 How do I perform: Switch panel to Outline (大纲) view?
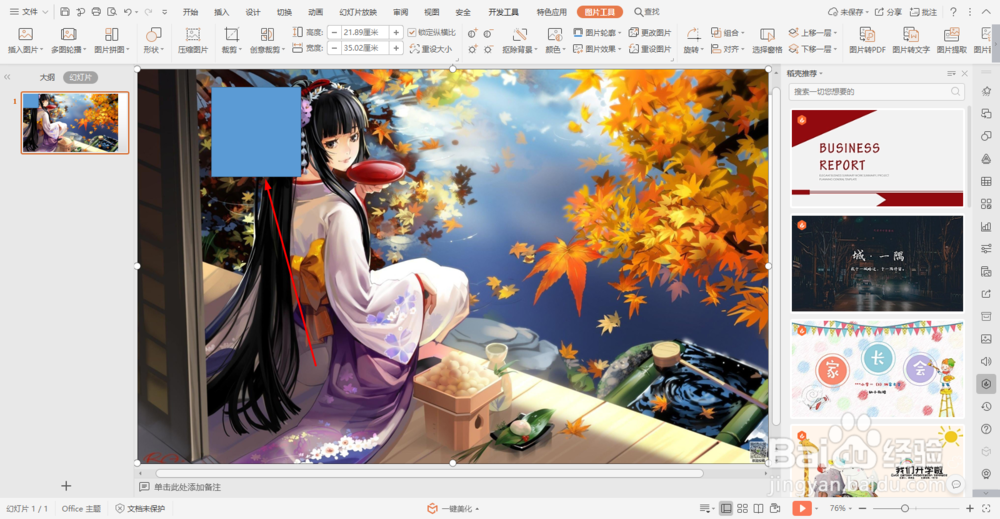47,77
